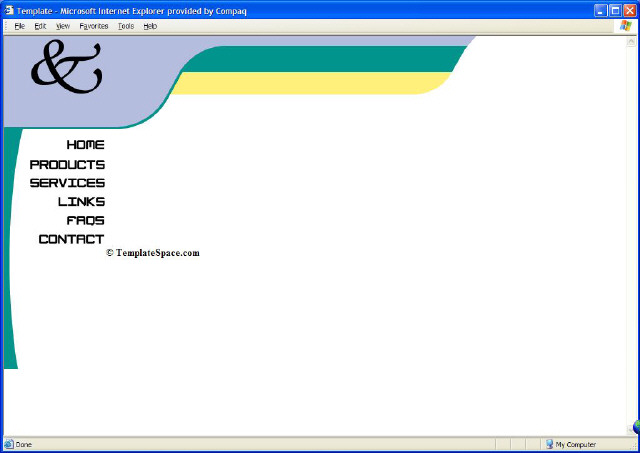Open the Favorites menu
640x453 pixels.
coord(94,26)
